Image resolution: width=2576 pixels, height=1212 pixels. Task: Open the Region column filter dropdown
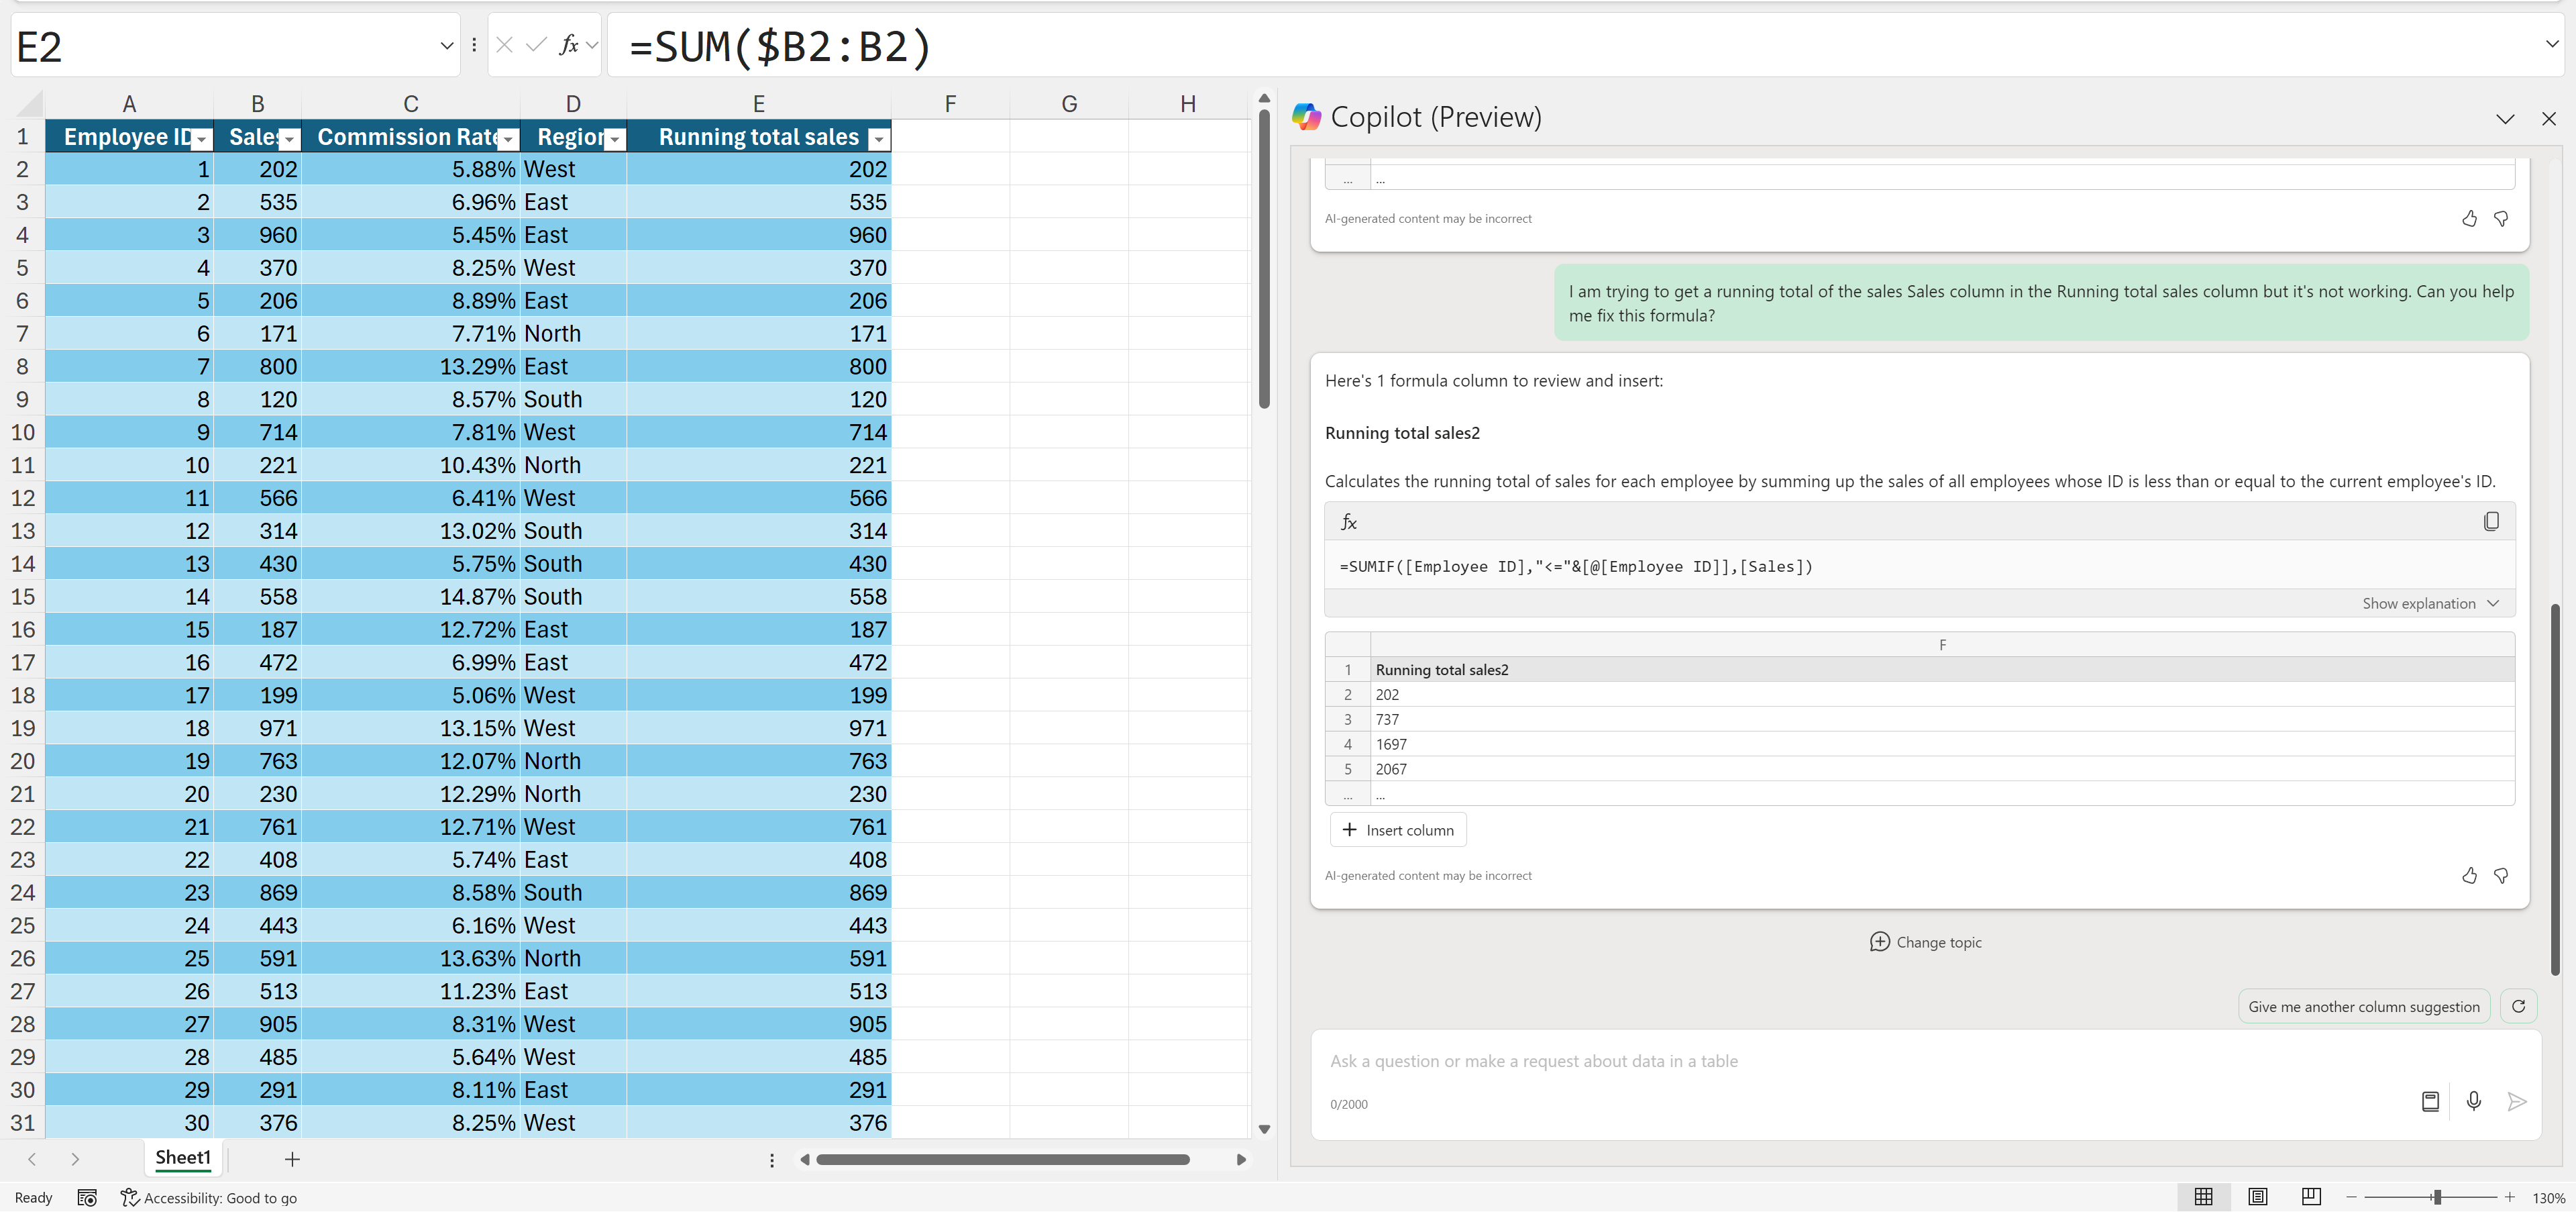(615, 139)
